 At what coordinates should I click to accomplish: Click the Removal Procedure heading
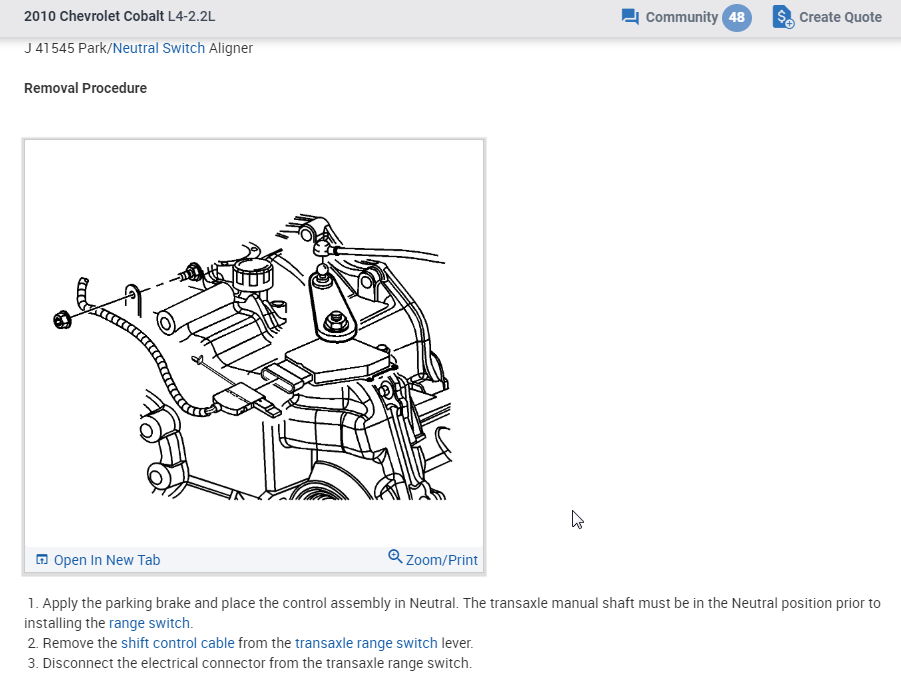pyautogui.click(x=85, y=88)
